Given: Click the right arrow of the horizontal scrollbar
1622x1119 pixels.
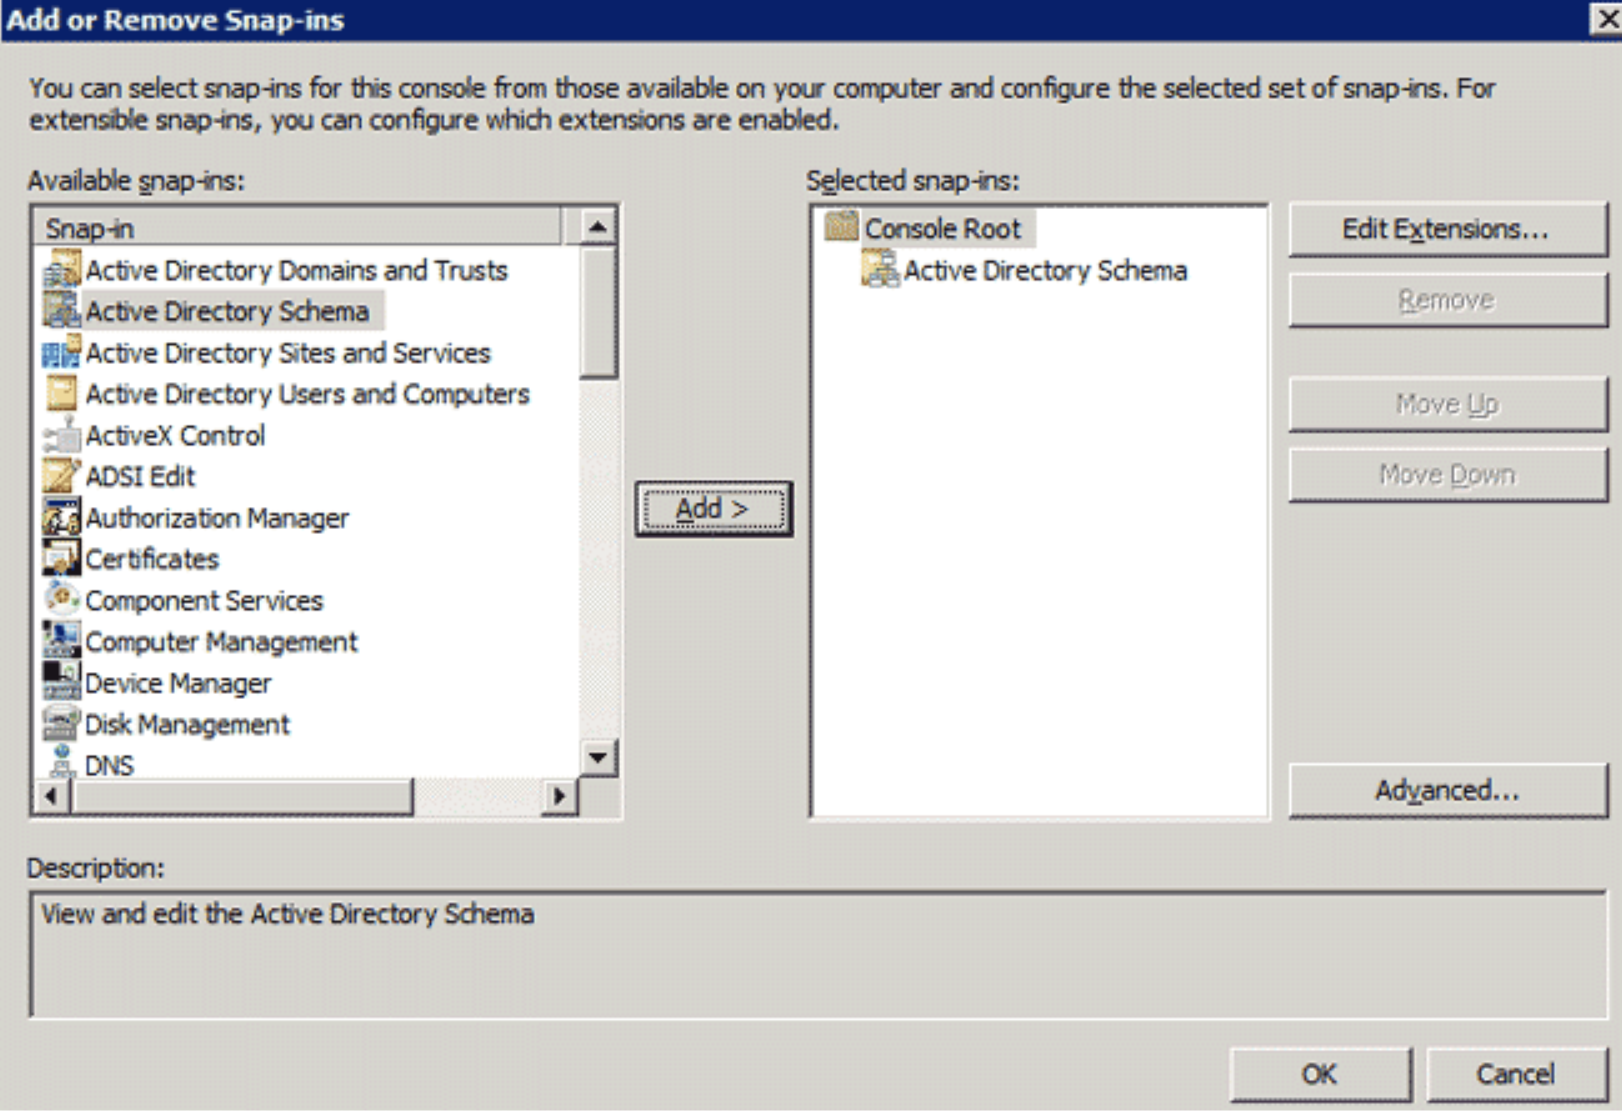Looking at the screenshot, I should point(559,796).
